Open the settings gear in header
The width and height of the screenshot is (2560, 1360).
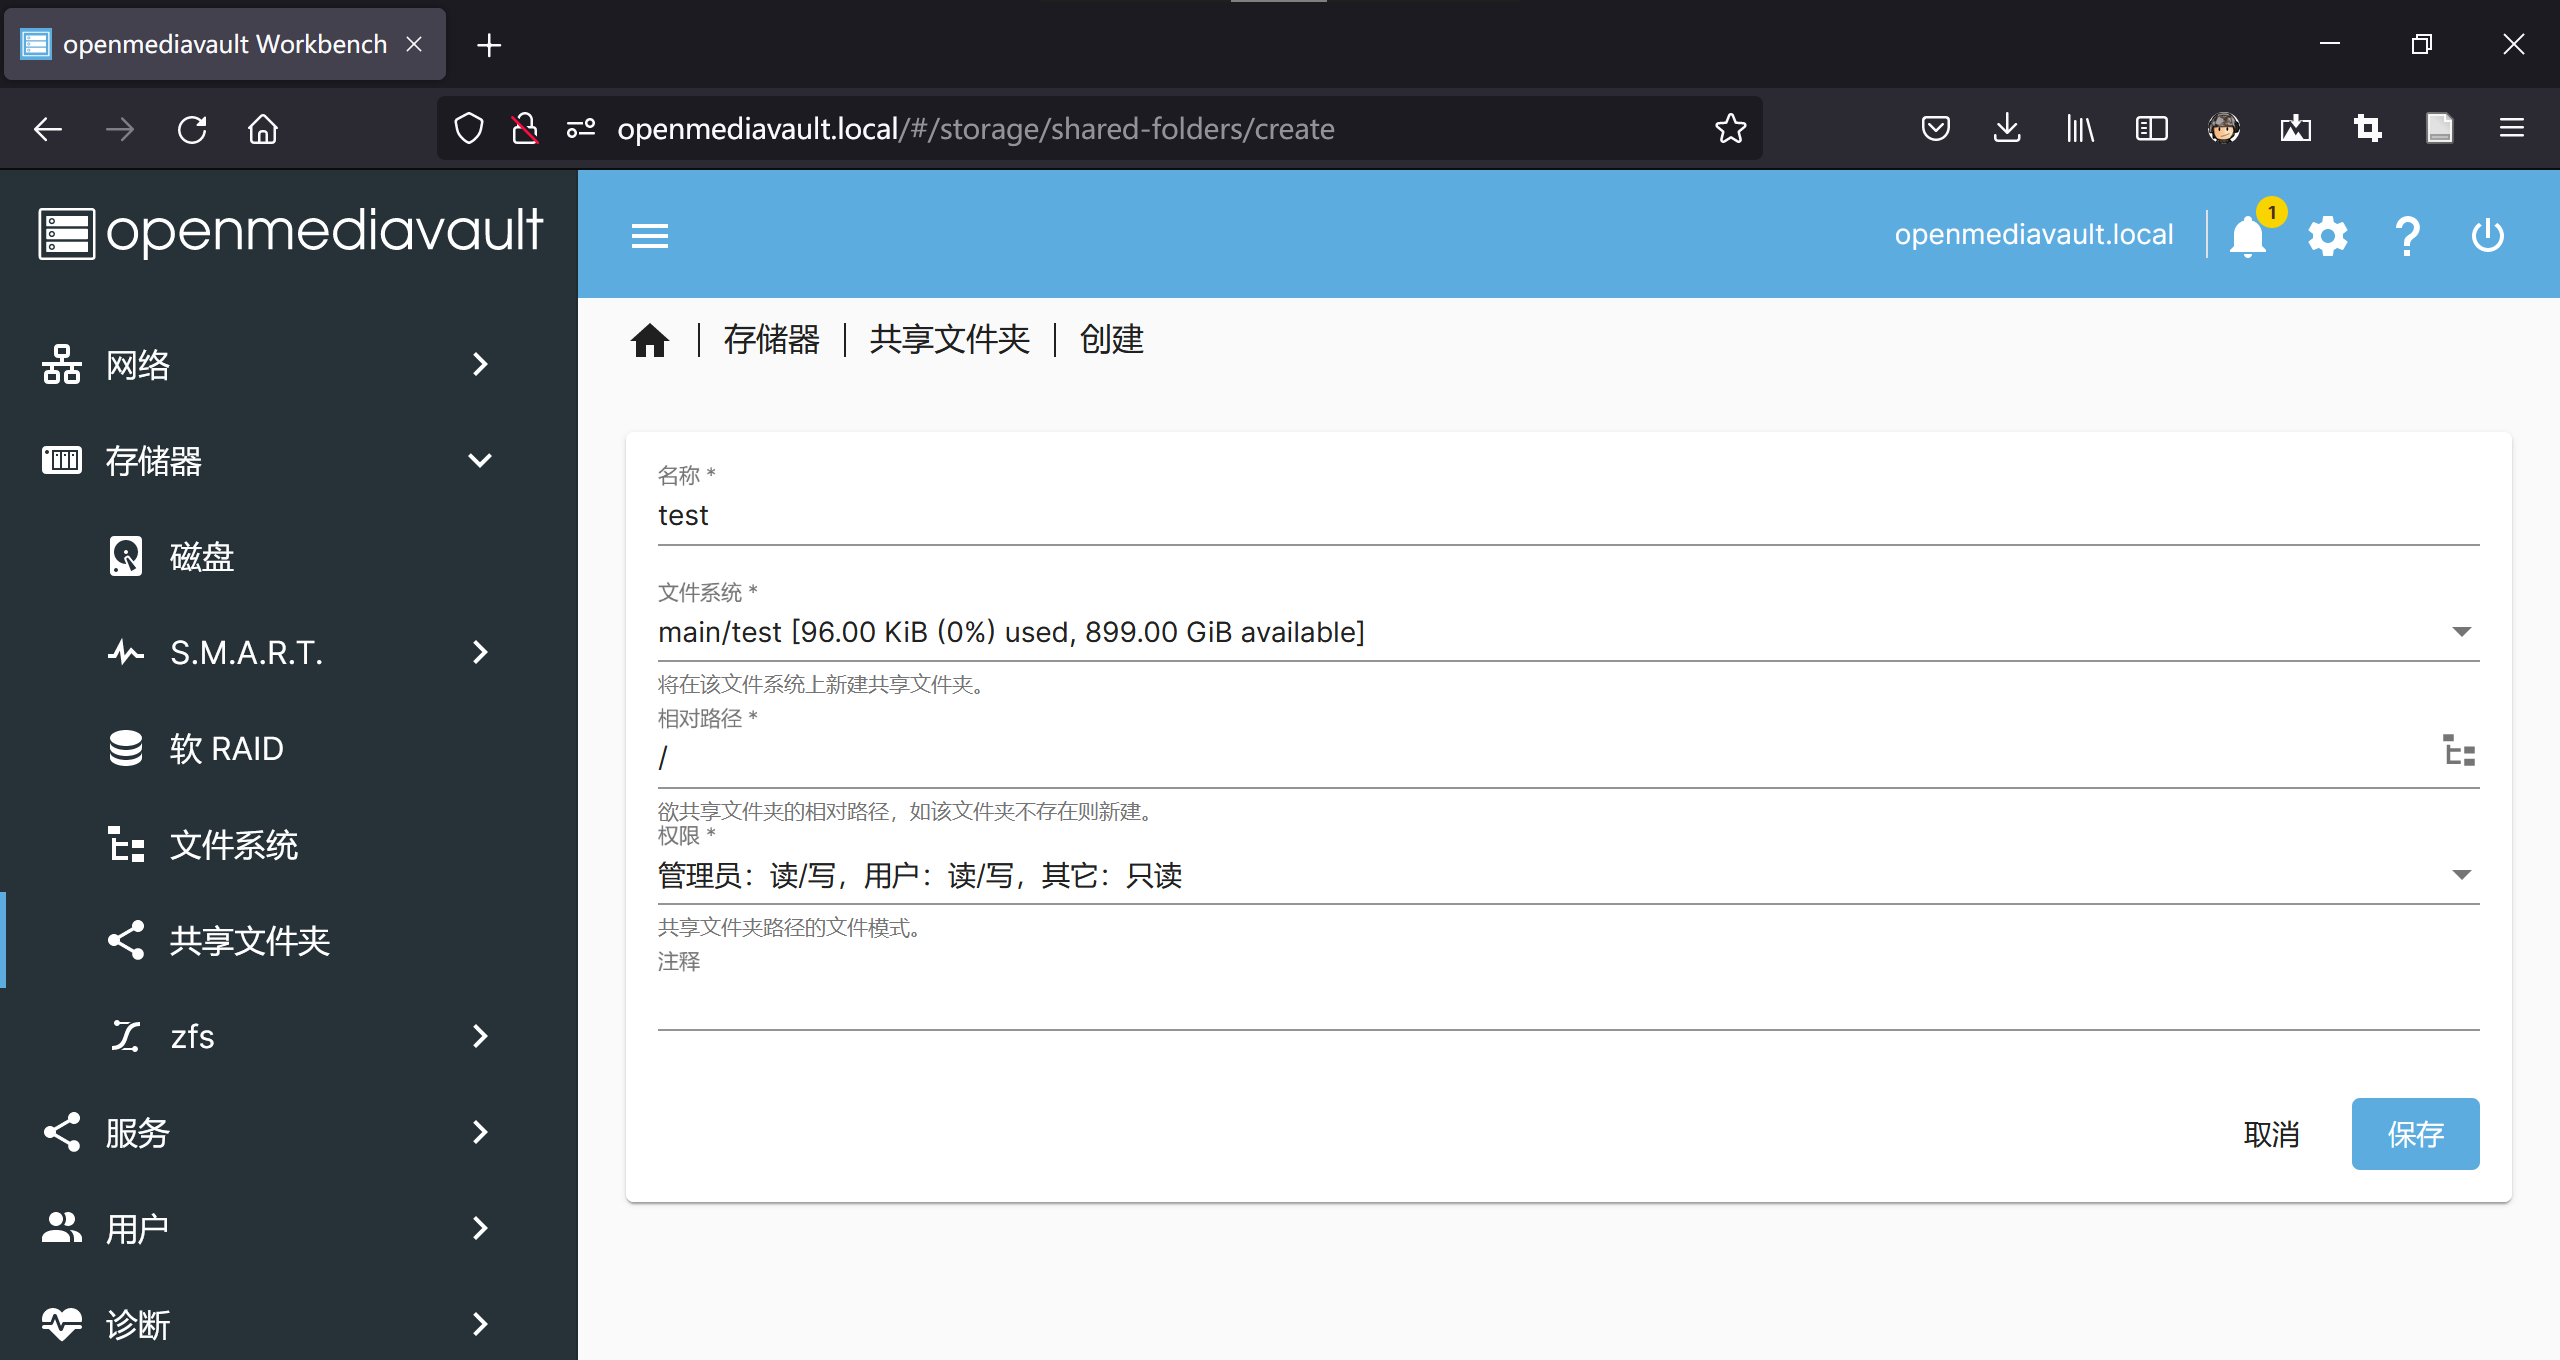2328,237
